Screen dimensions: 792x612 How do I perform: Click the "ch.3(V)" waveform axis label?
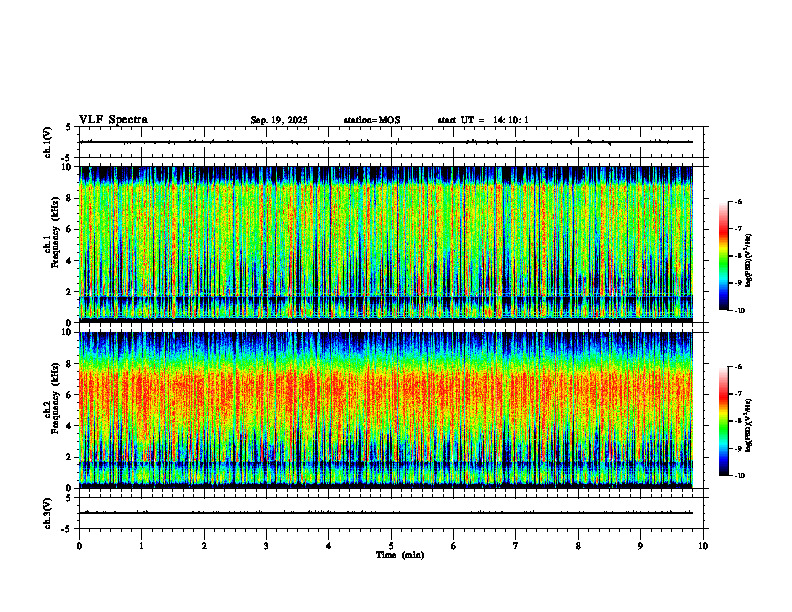48,513
